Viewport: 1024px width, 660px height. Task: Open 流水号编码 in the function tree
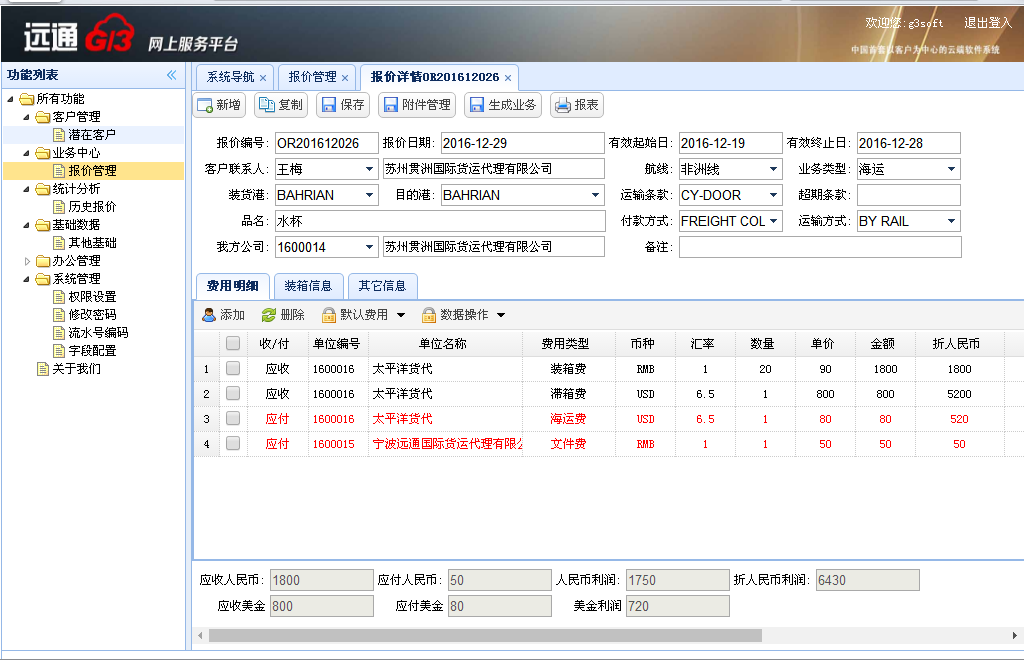[x=98, y=332]
